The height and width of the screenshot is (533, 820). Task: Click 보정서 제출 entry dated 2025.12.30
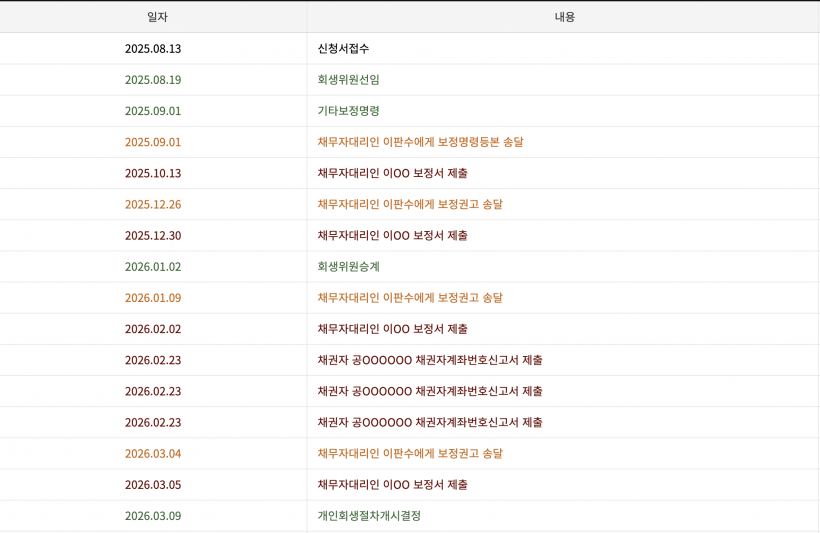[x=392, y=235]
